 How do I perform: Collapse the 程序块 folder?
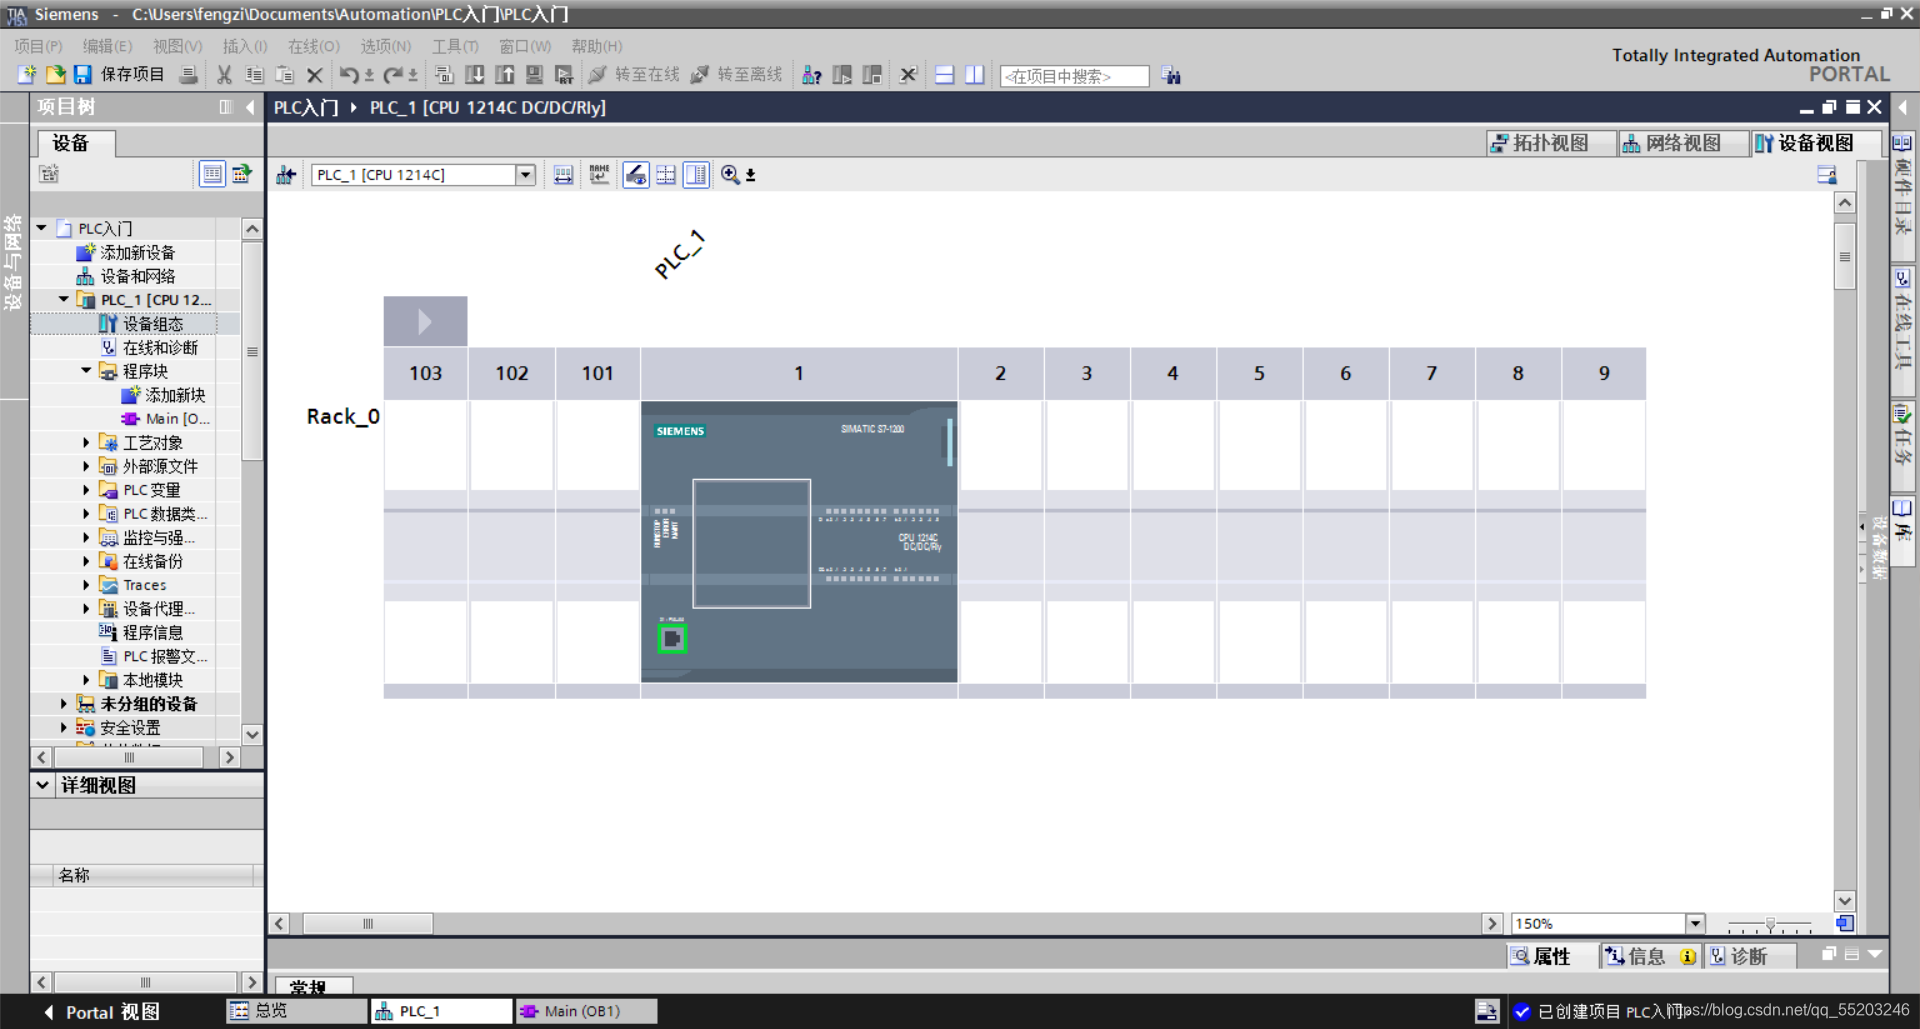pyautogui.click(x=86, y=371)
